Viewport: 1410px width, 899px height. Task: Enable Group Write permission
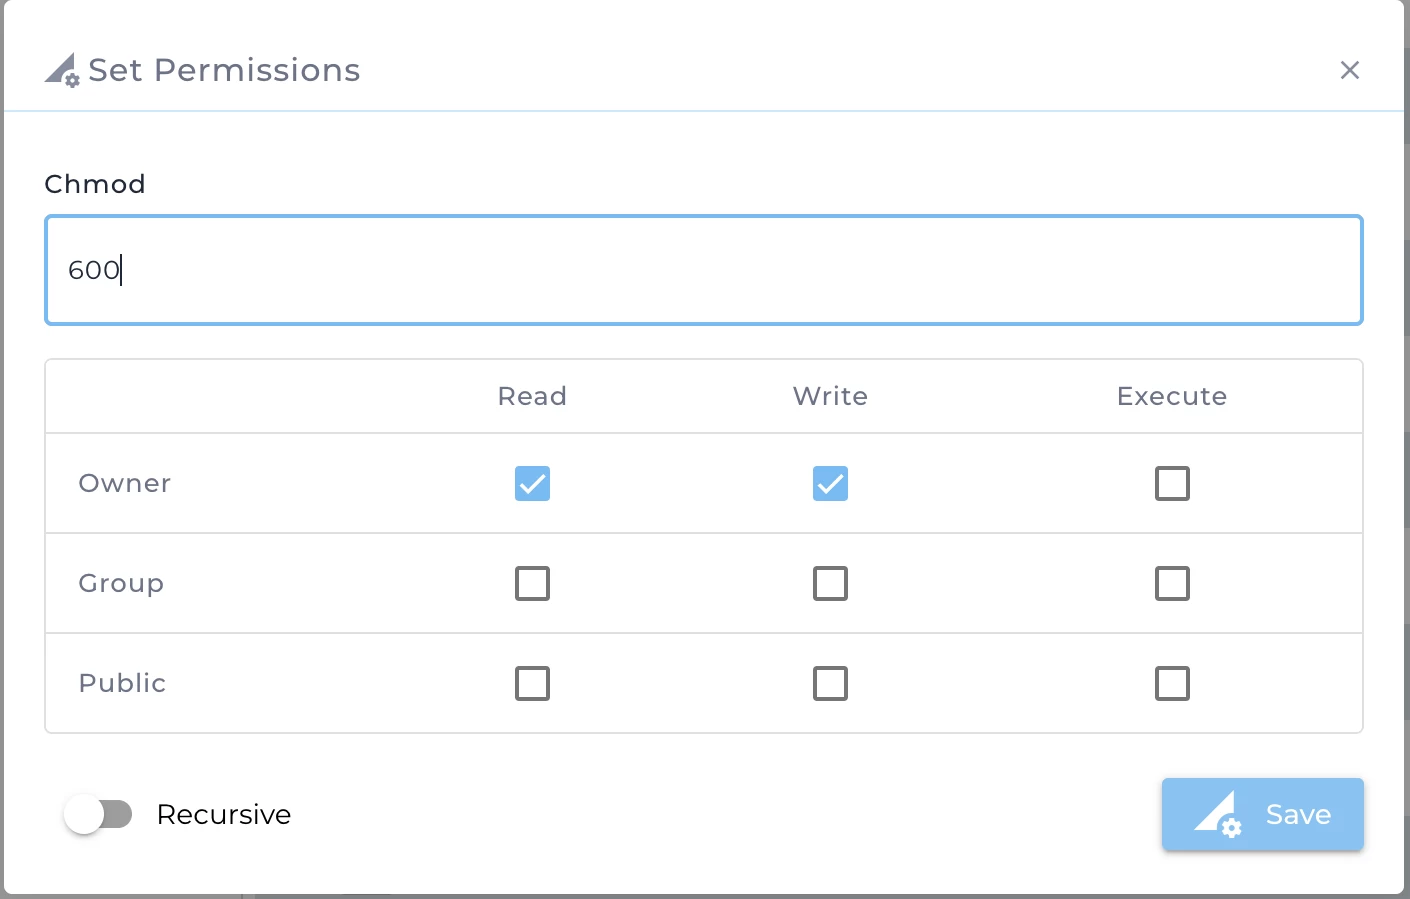coord(830,584)
